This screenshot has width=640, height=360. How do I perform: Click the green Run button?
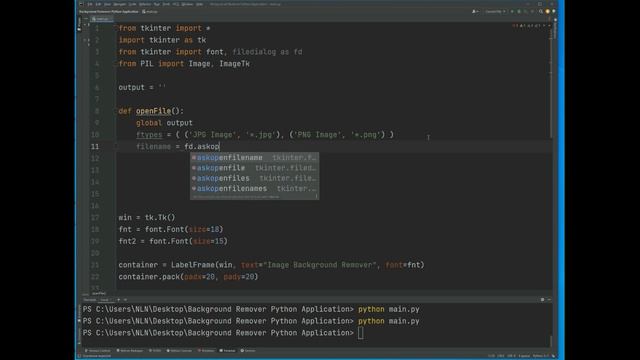[512, 11]
